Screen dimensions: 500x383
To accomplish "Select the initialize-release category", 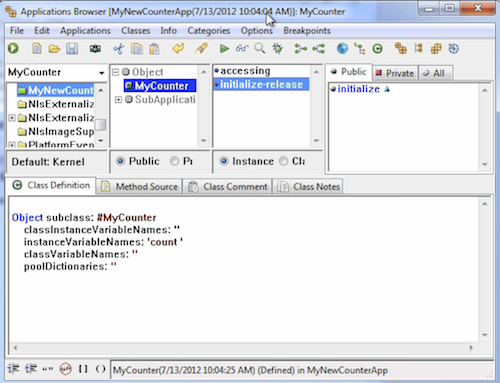I will pyautogui.click(x=261, y=84).
